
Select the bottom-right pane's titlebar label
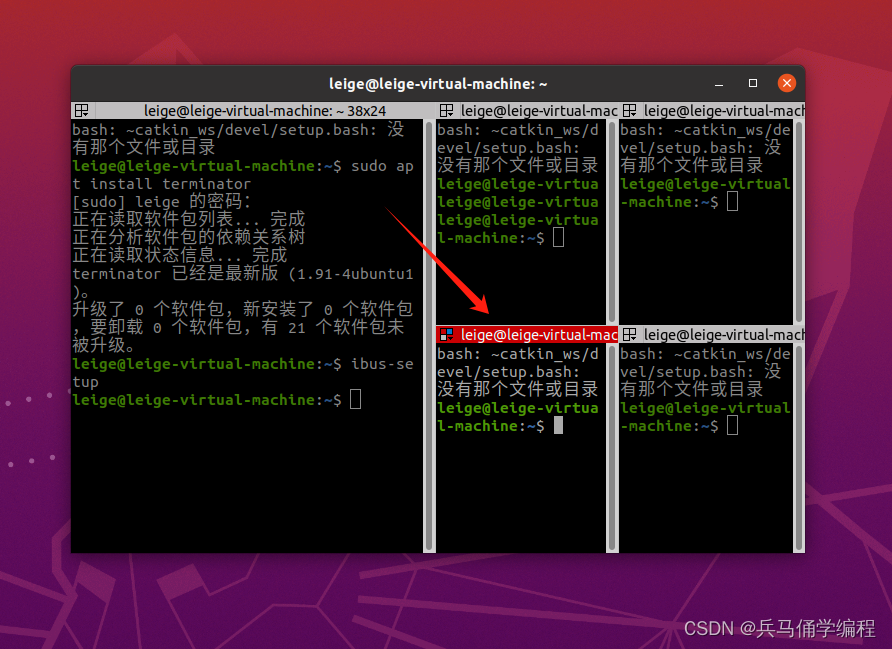coord(724,334)
